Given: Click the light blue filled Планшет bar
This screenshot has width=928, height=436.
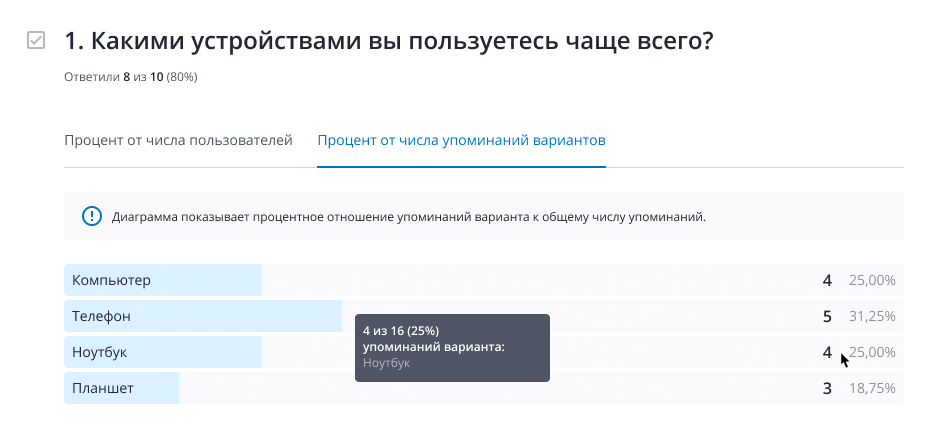Looking at the screenshot, I should [x=121, y=388].
